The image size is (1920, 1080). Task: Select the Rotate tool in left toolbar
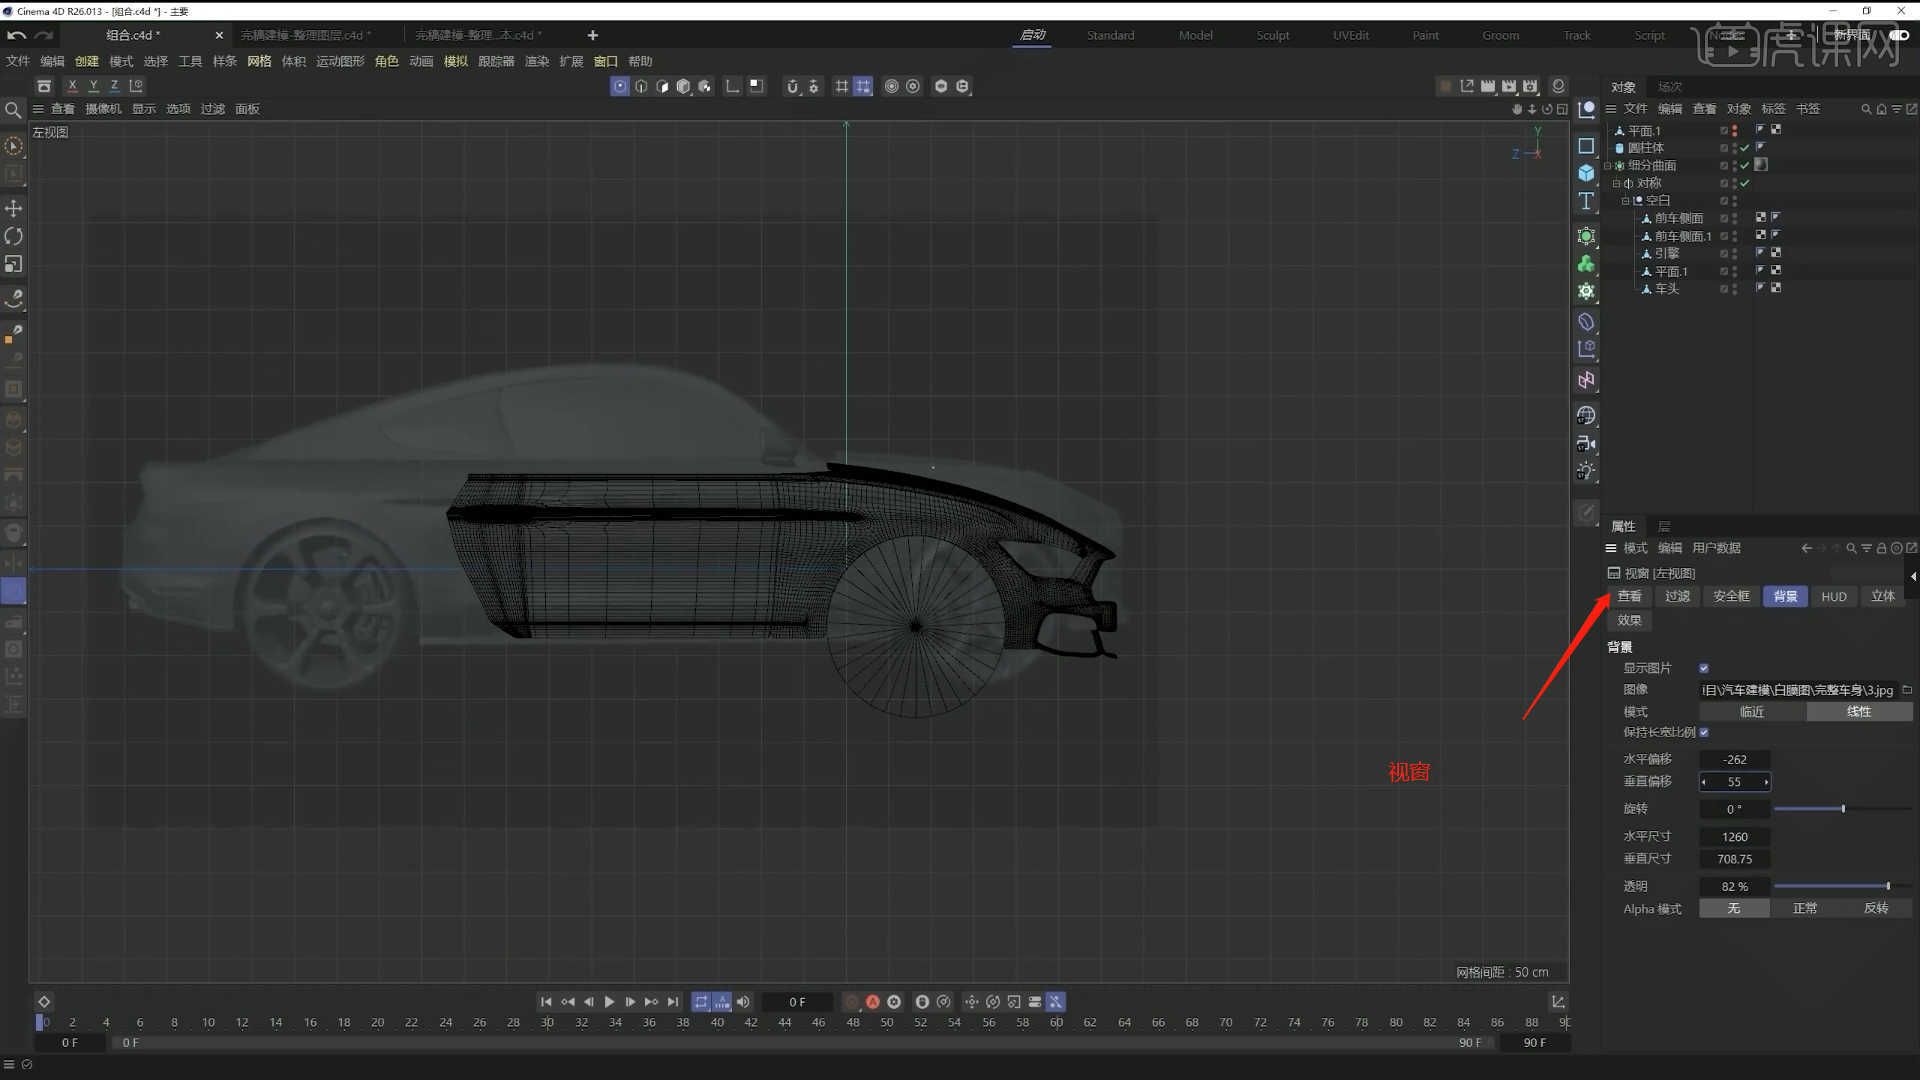coord(14,236)
